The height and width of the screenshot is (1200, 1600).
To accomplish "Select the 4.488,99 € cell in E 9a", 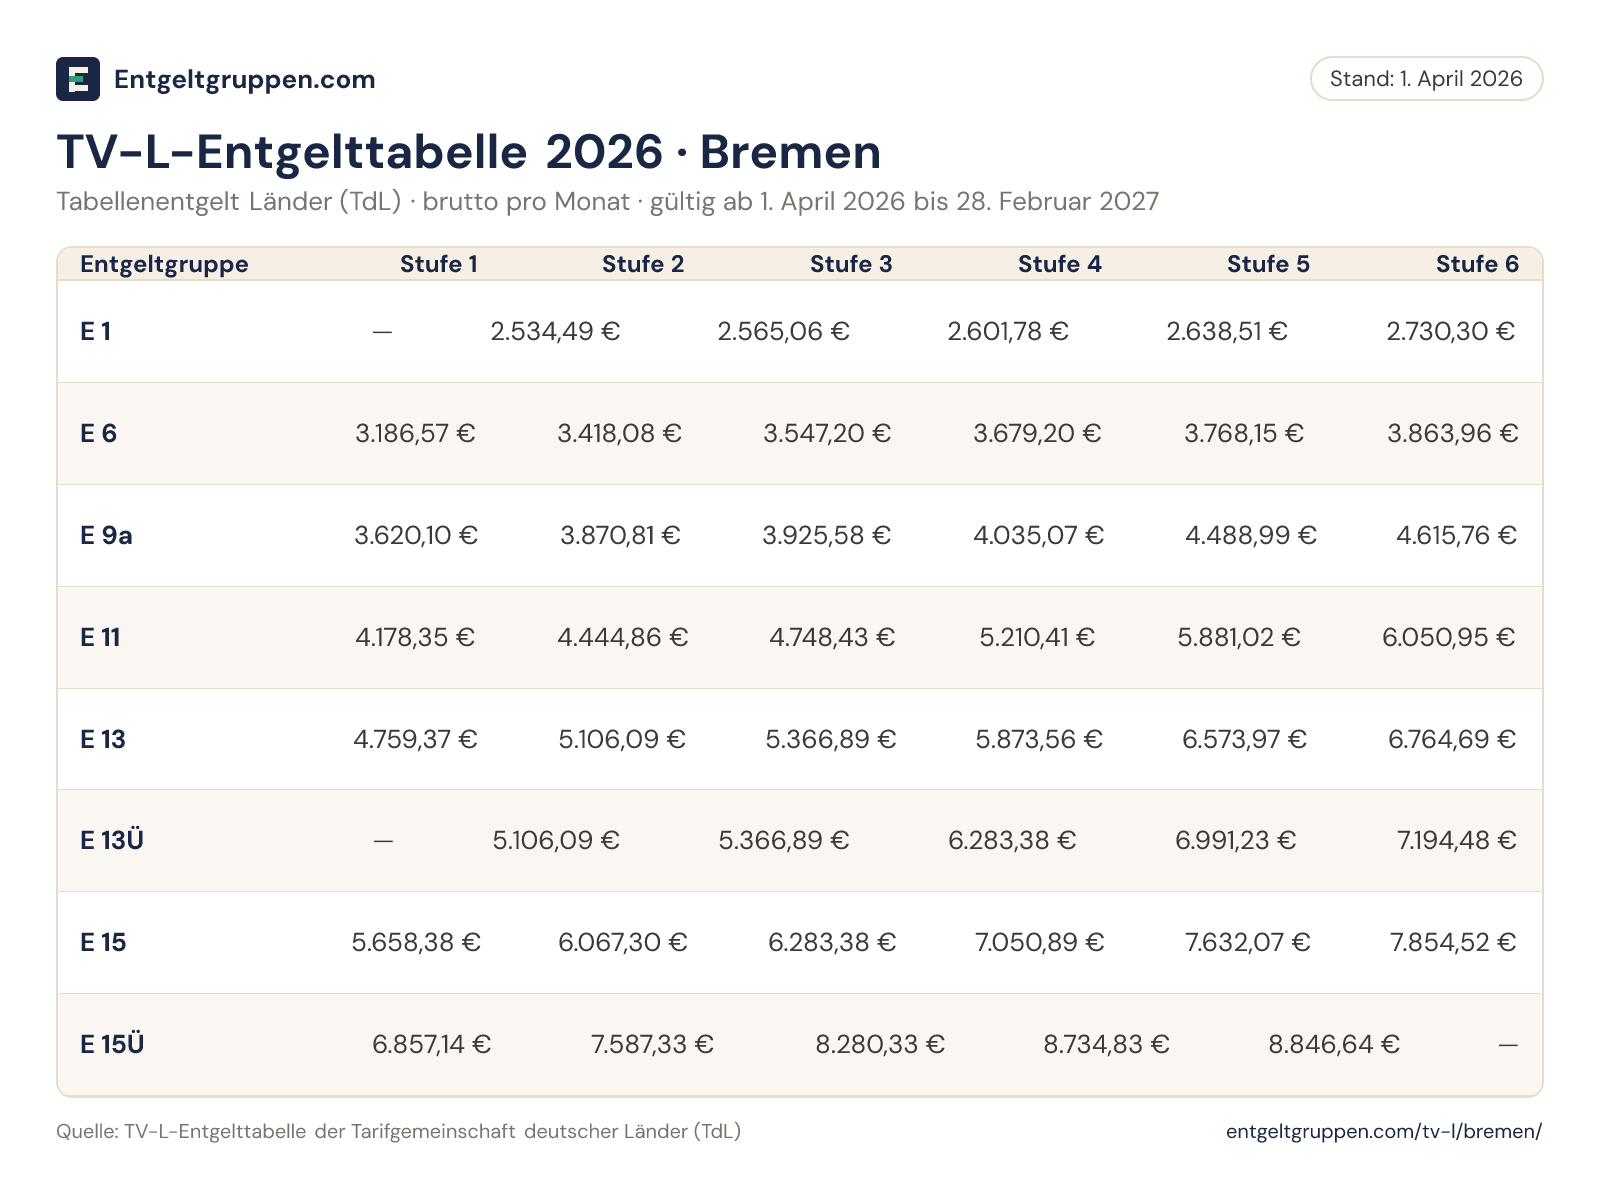I will coord(1250,536).
